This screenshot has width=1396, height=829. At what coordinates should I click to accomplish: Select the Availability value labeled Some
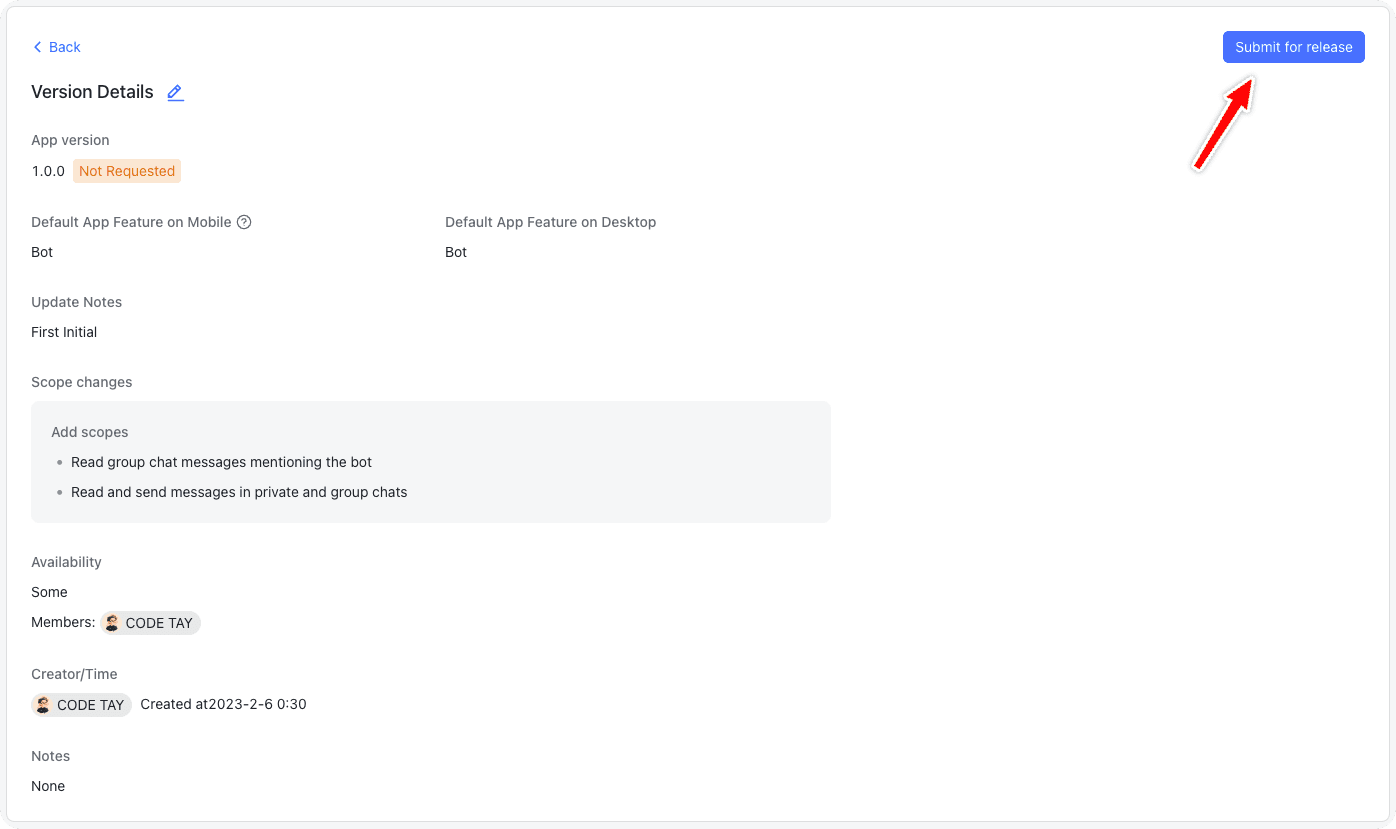(x=49, y=592)
